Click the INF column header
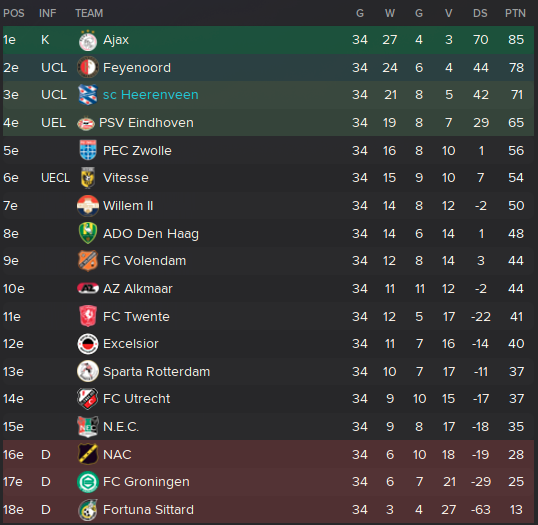This screenshot has height=525, width=538. (47, 13)
